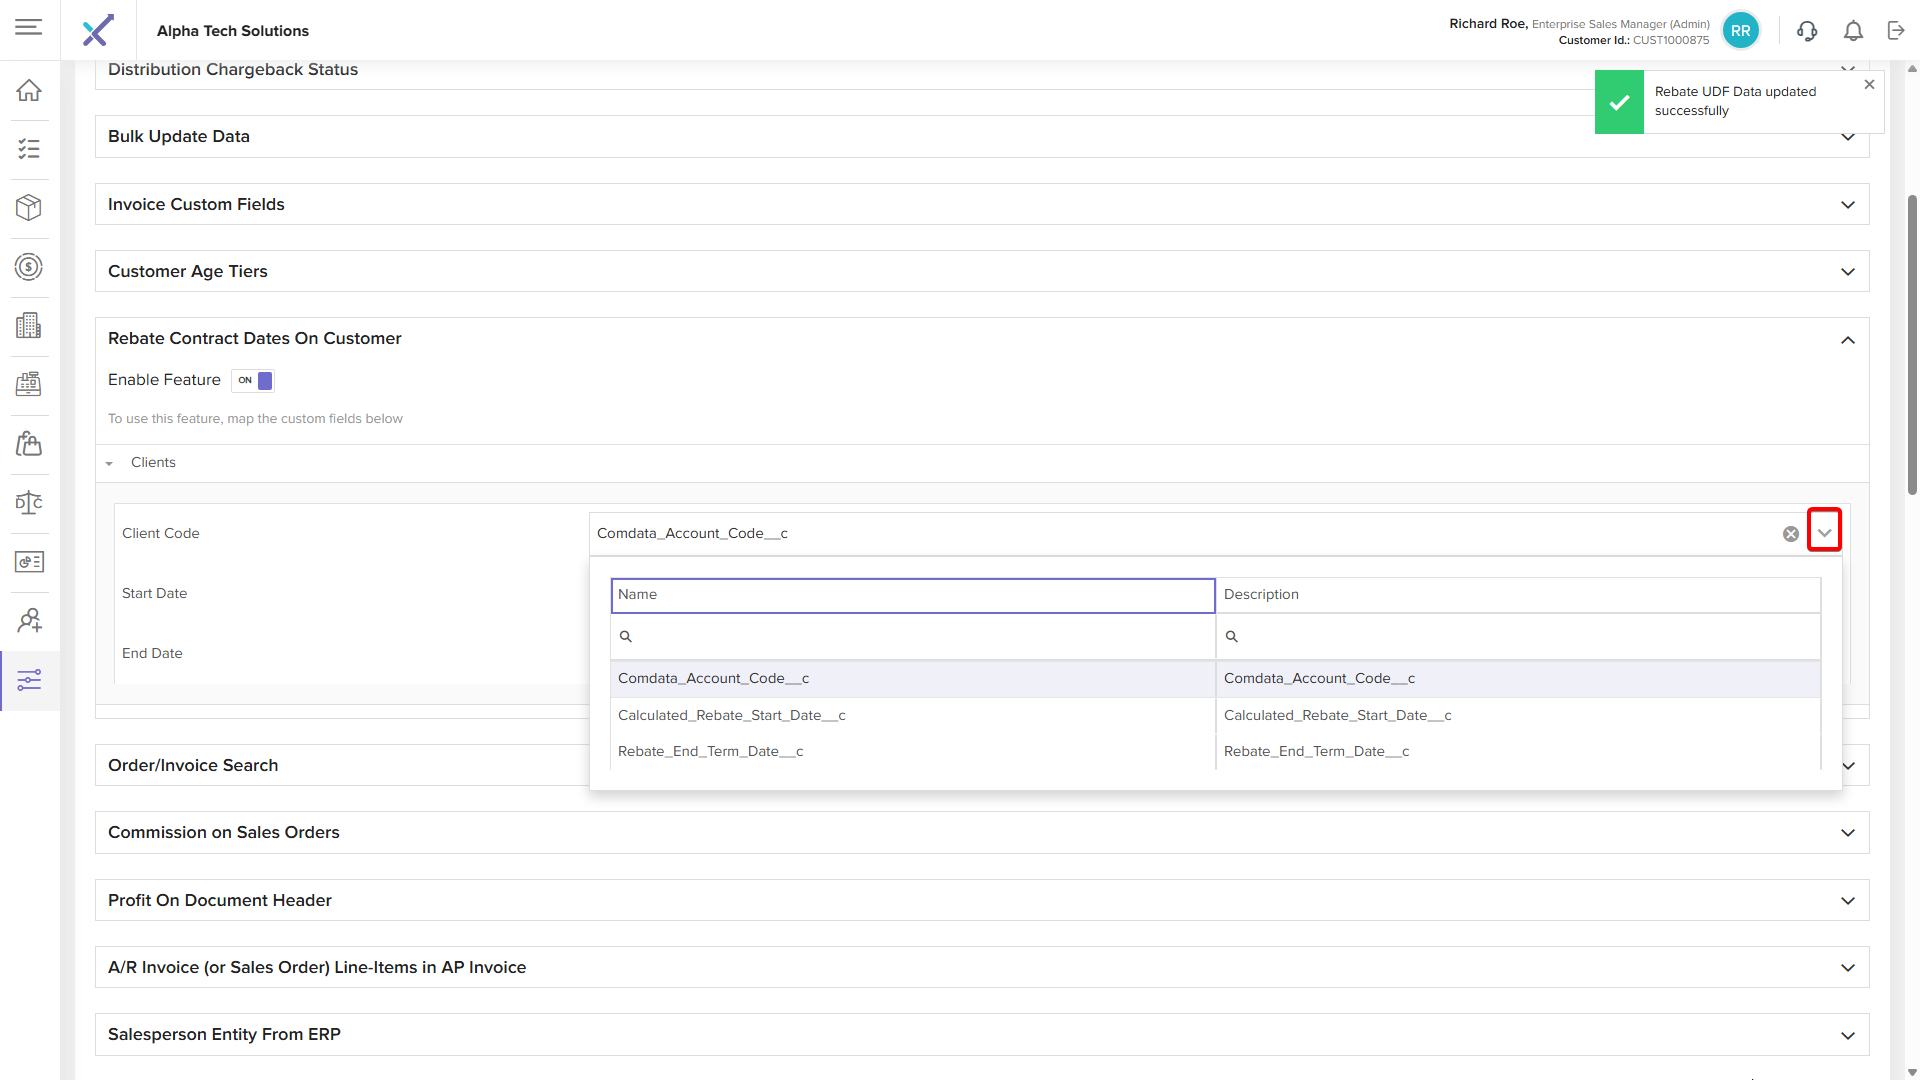Click the logout icon
The height and width of the screenshot is (1080, 1920).
pos(1896,31)
